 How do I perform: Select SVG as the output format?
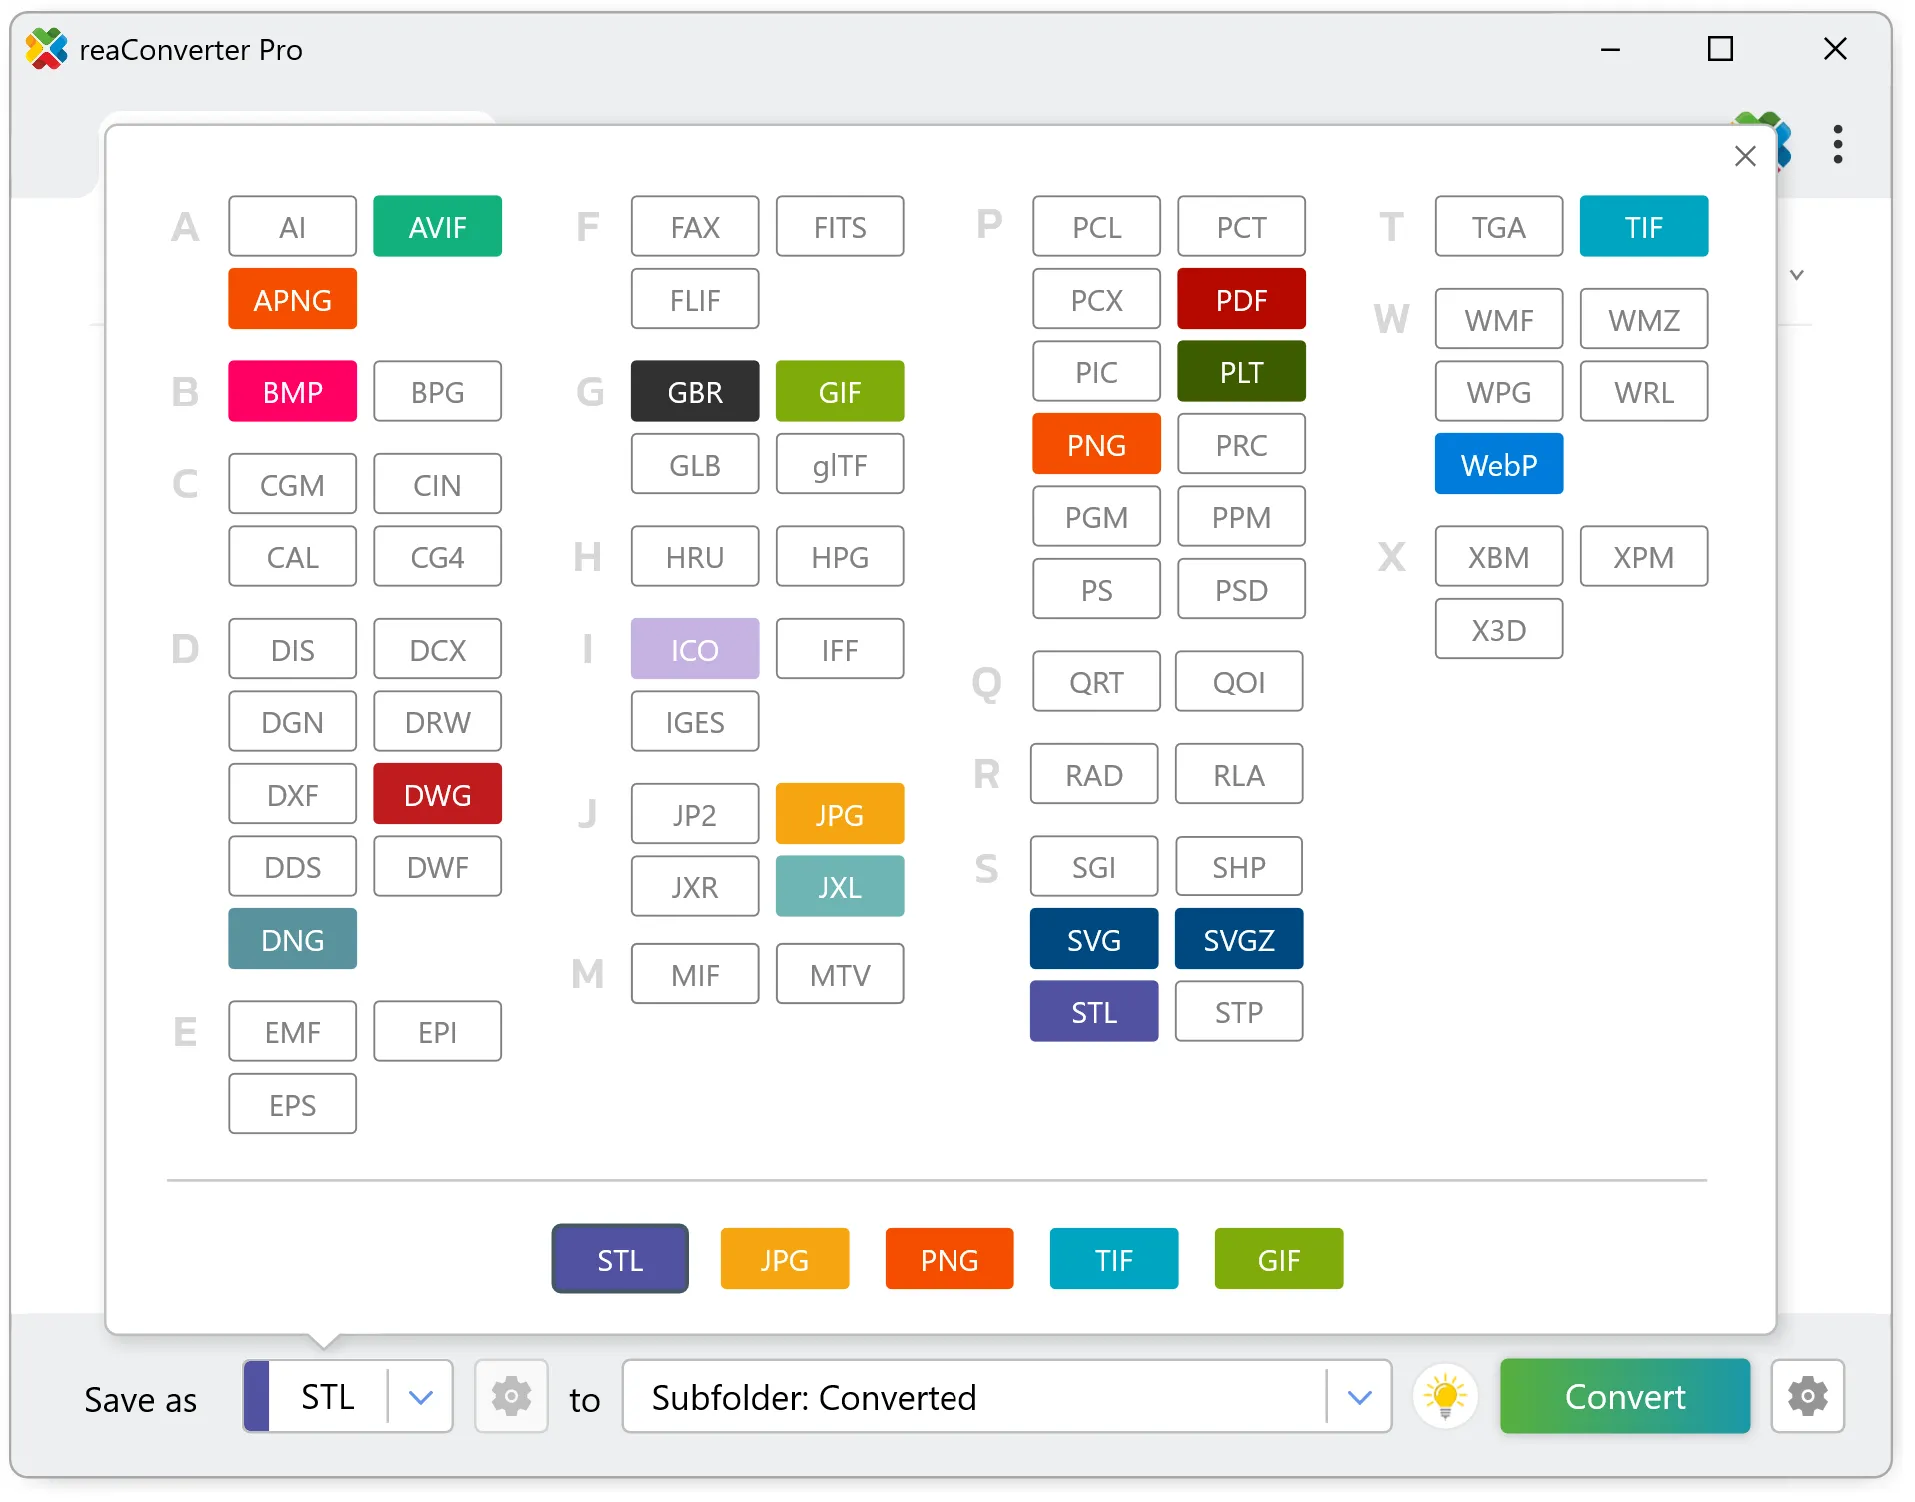[1094, 939]
